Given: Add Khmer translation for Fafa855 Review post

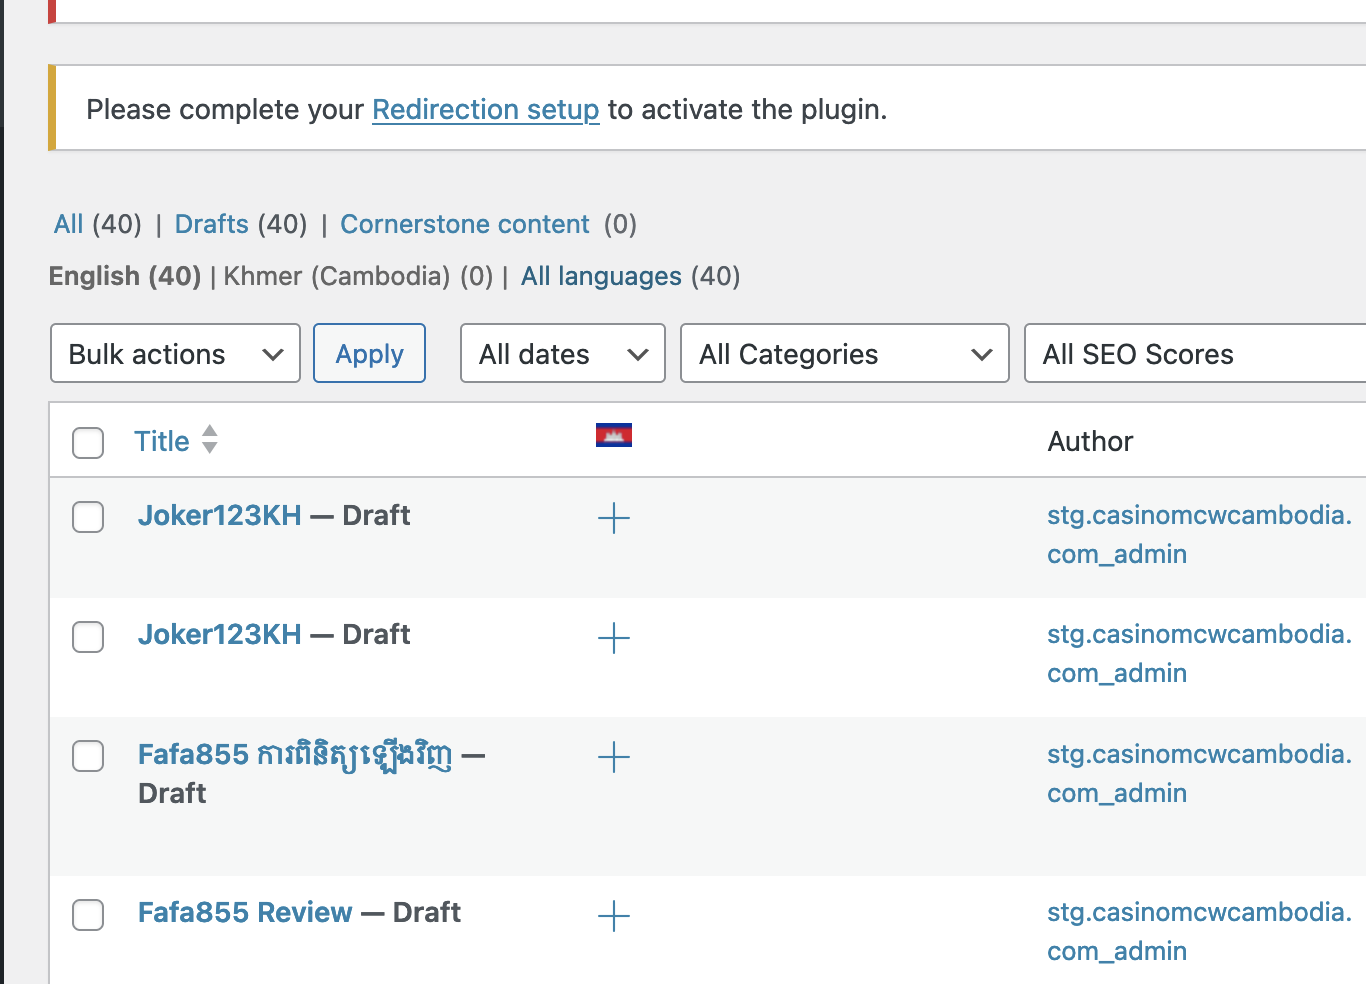Looking at the screenshot, I should click(x=613, y=916).
